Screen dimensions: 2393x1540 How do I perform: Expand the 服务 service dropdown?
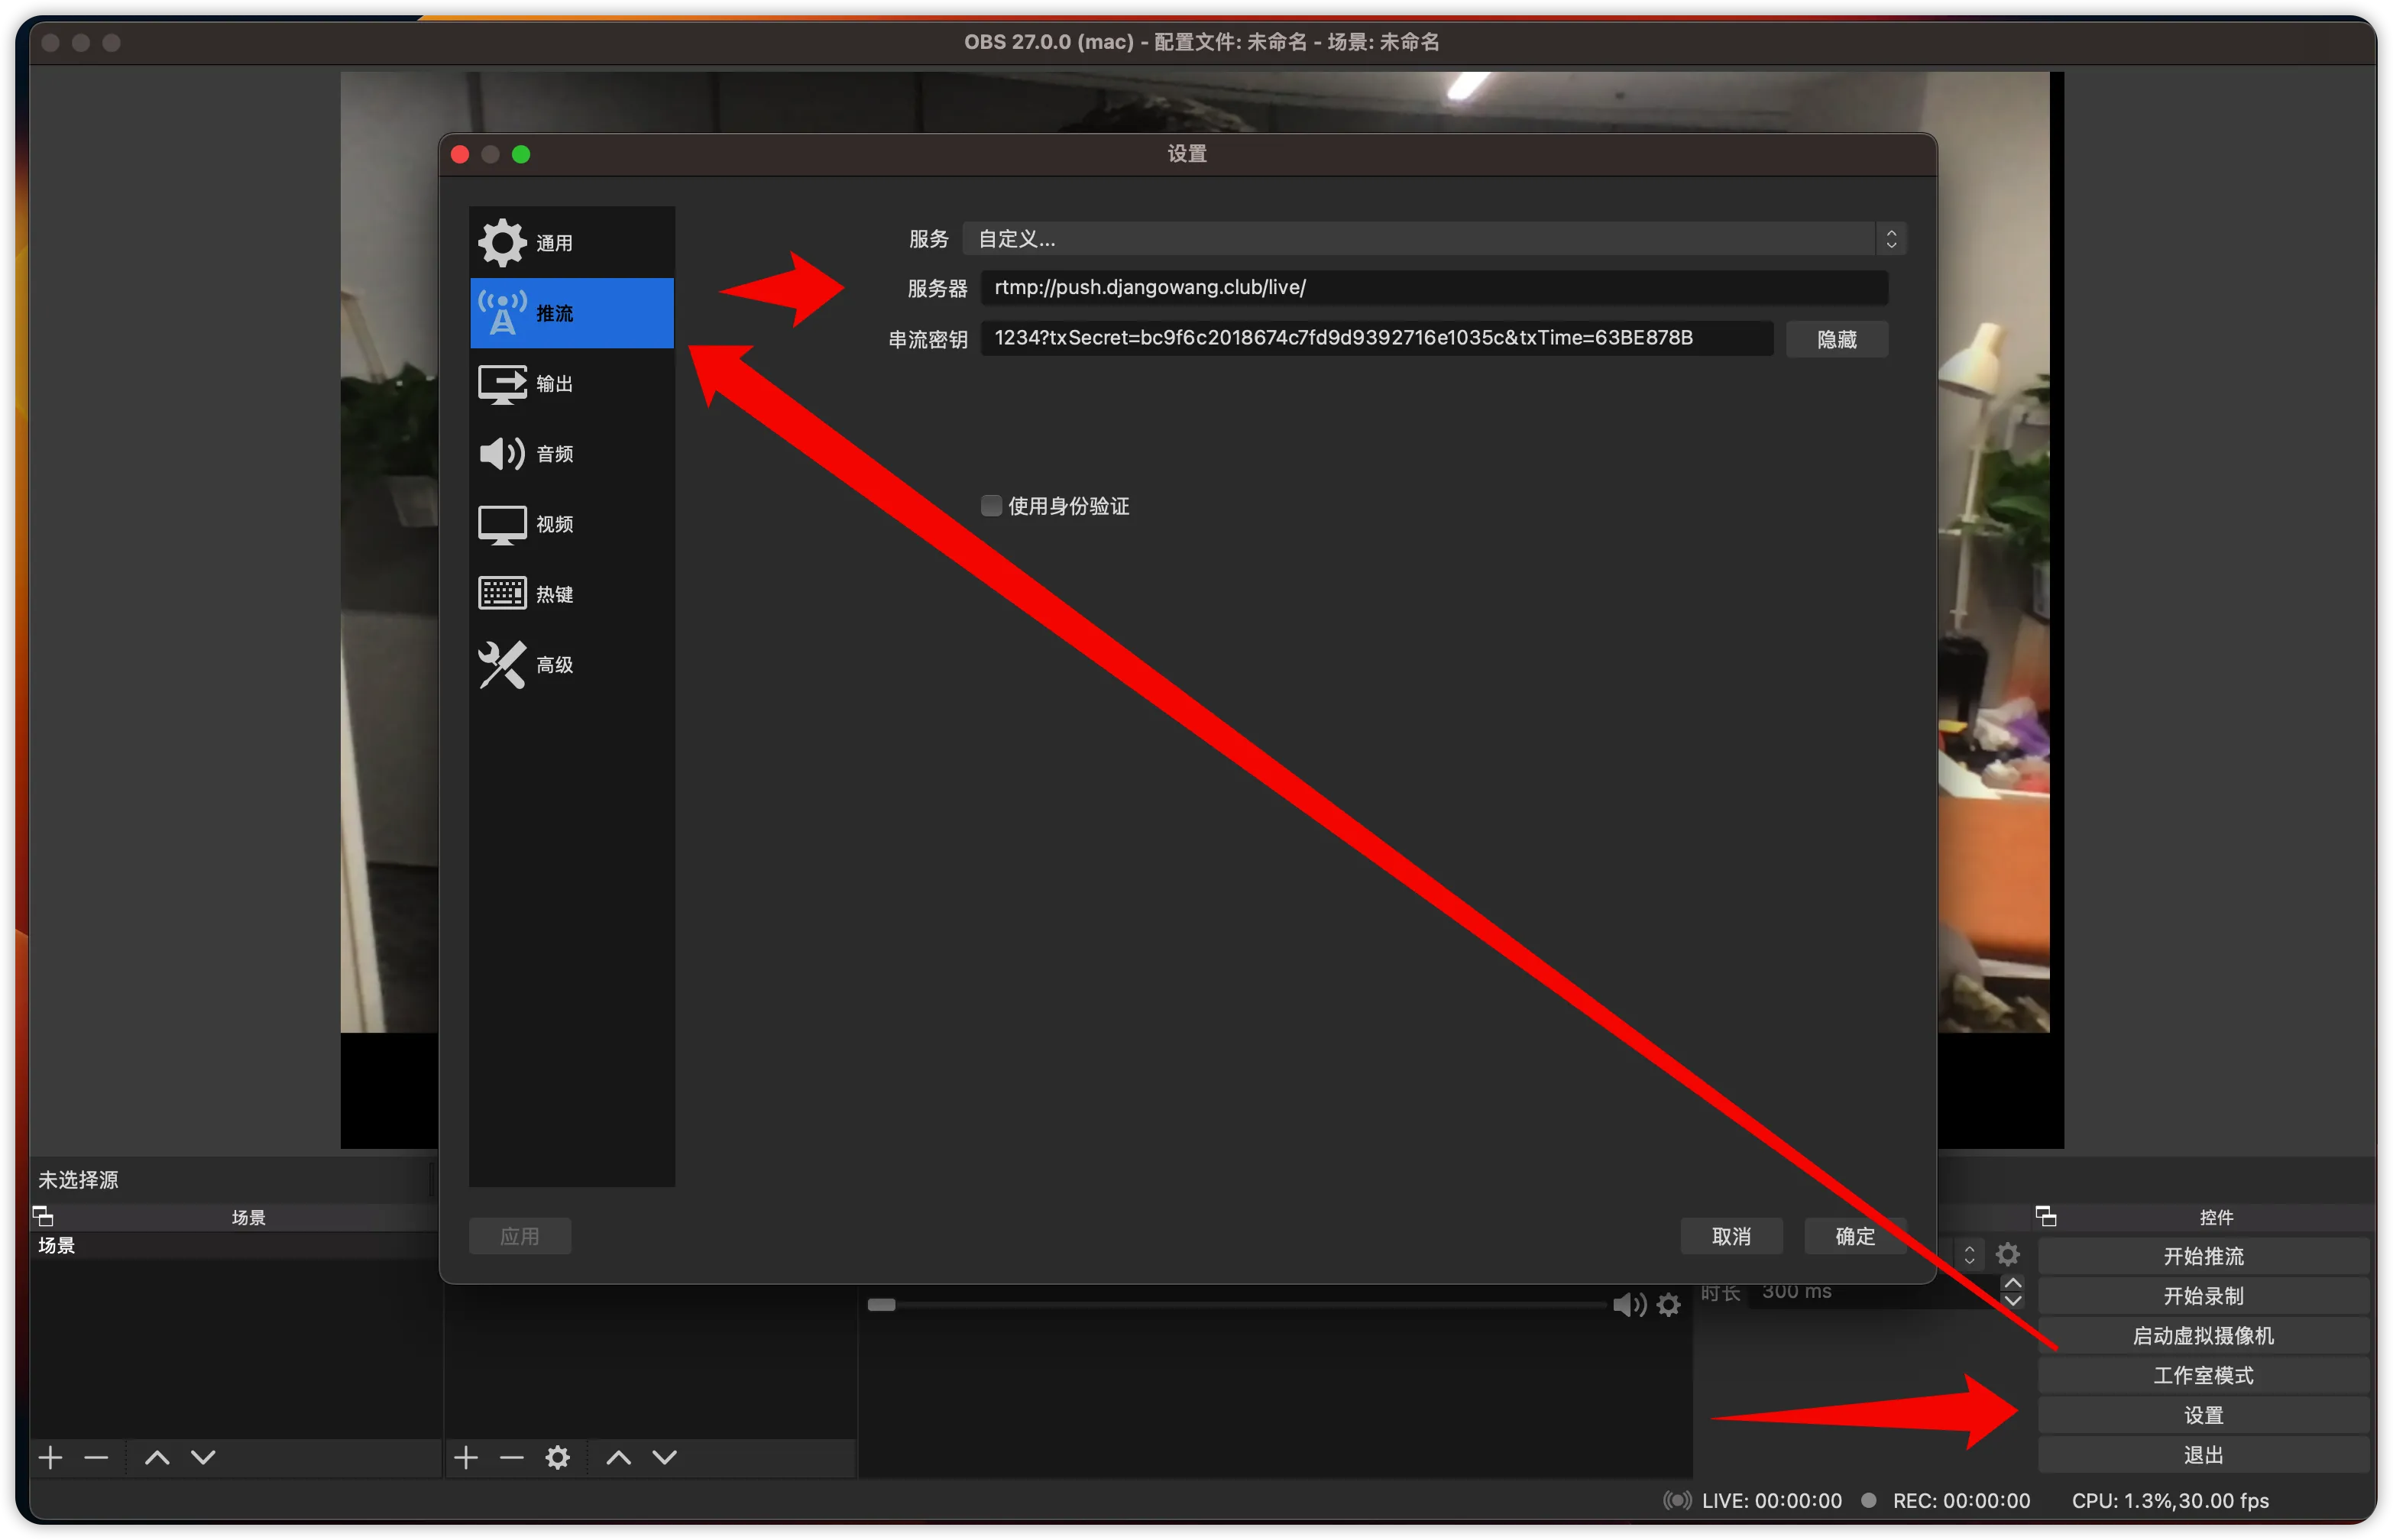[x=1433, y=239]
